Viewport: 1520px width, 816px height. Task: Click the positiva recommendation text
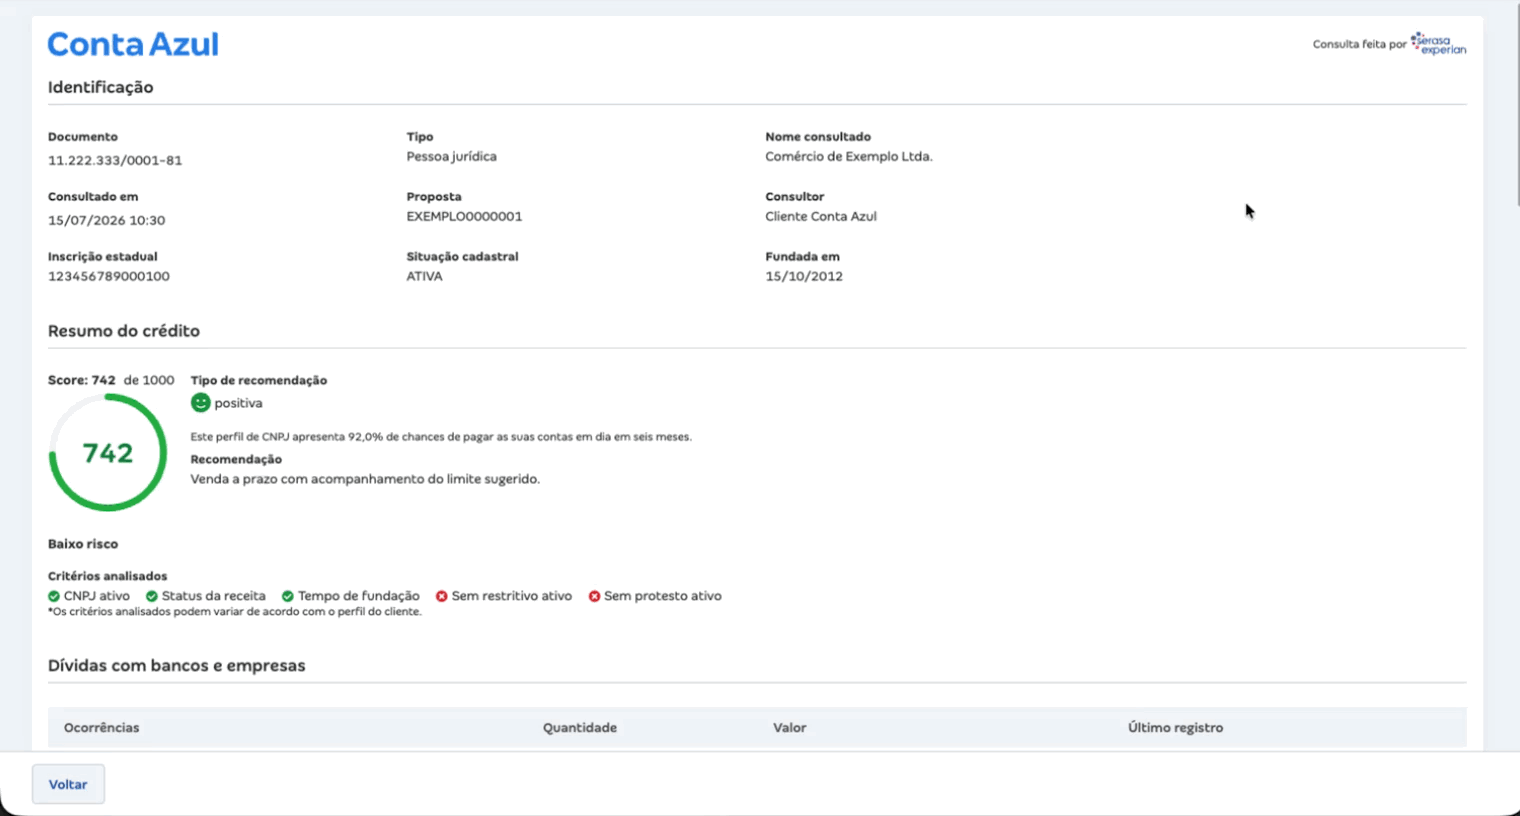coord(238,403)
